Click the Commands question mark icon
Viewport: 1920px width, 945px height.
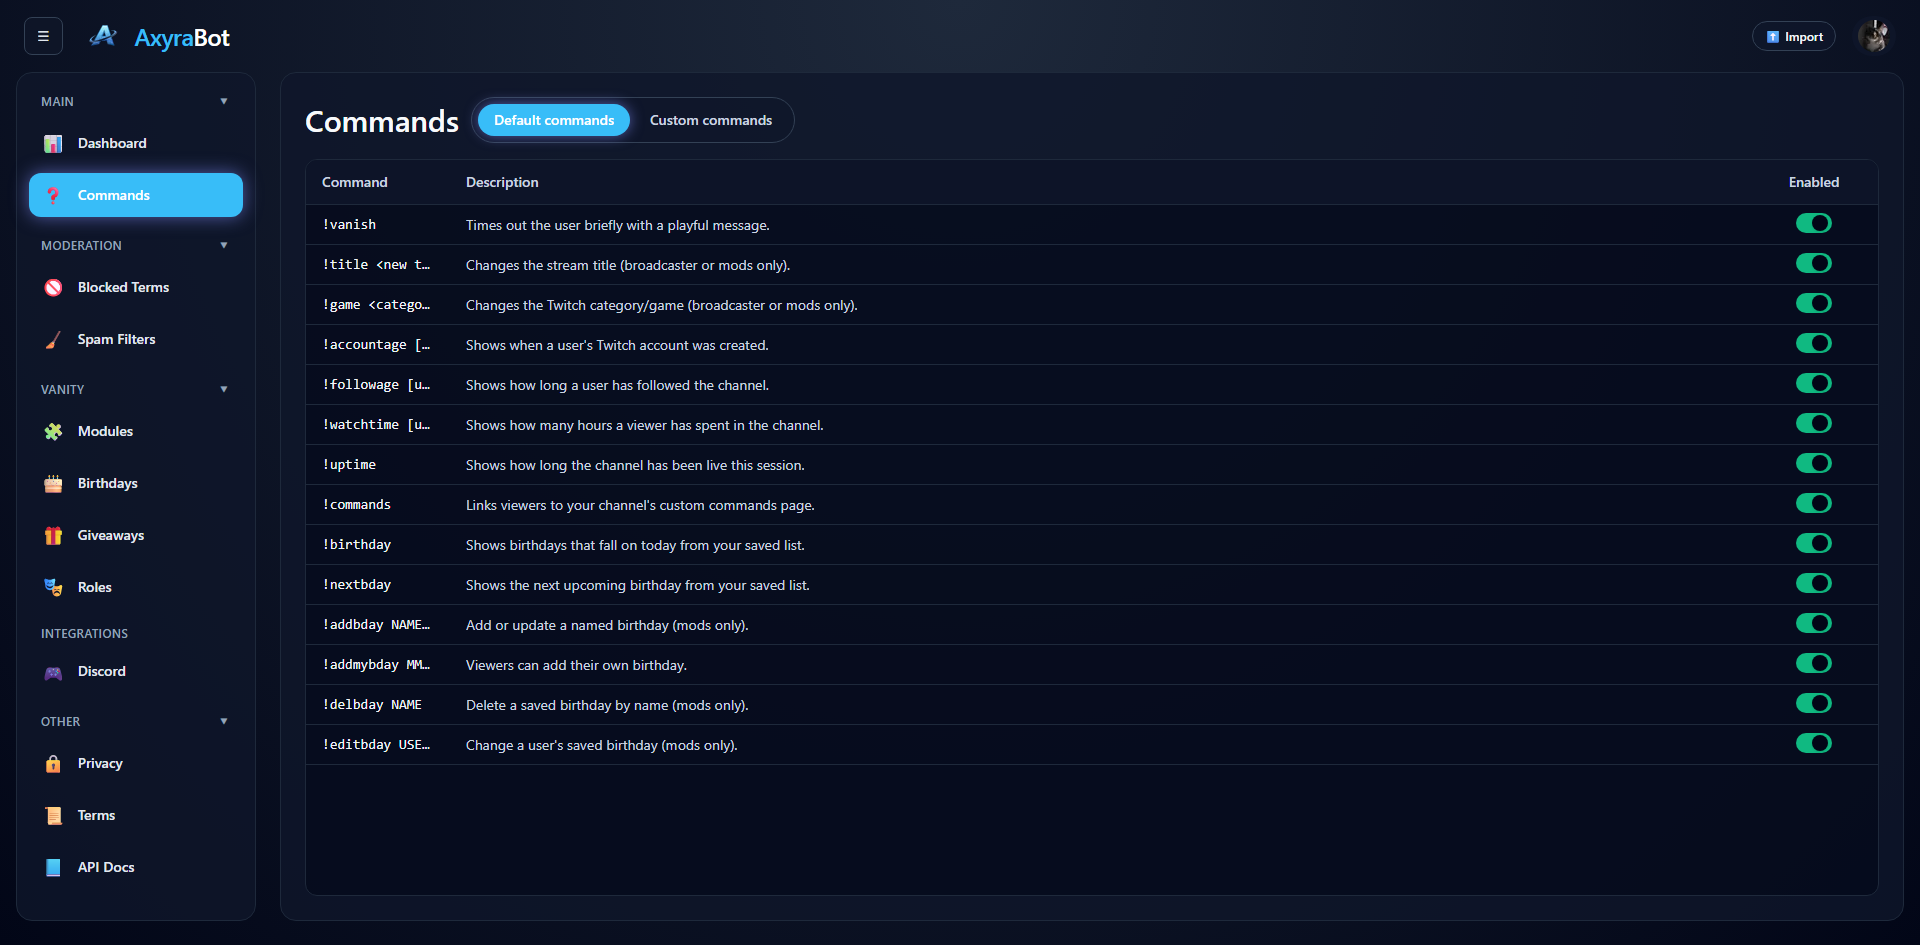[x=54, y=196]
